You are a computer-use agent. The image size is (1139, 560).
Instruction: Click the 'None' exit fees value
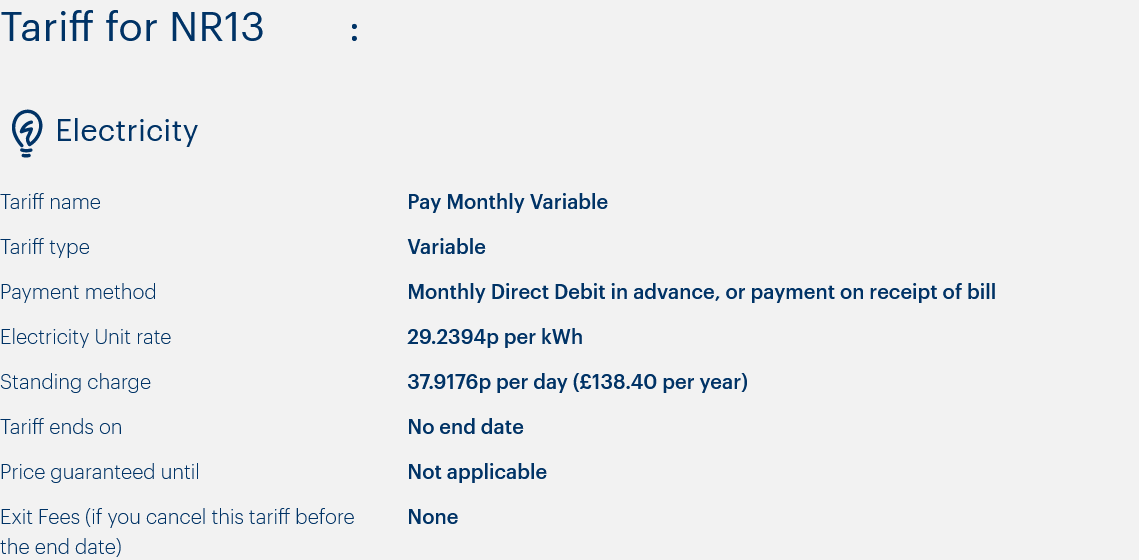pyautogui.click(x=432, y=517)
